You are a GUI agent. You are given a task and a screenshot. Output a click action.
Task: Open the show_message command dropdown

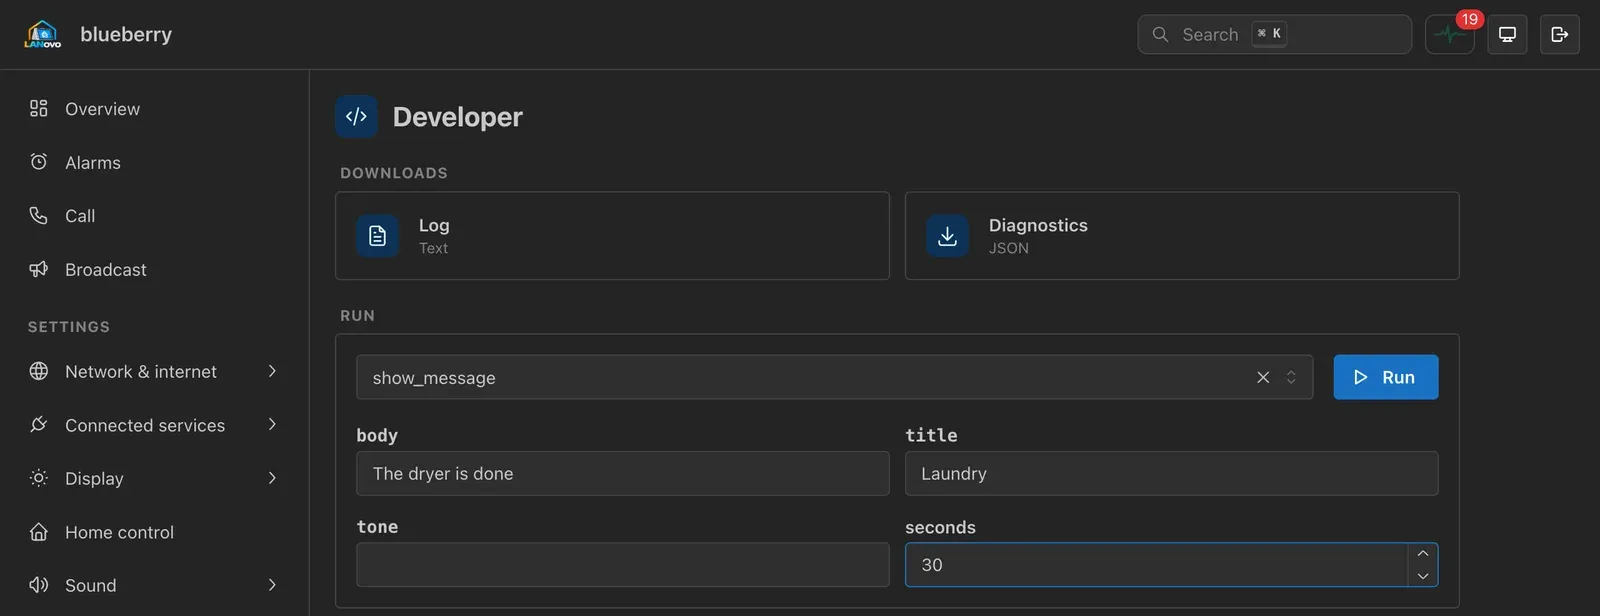pyautogui.click(x=834, y=377)
